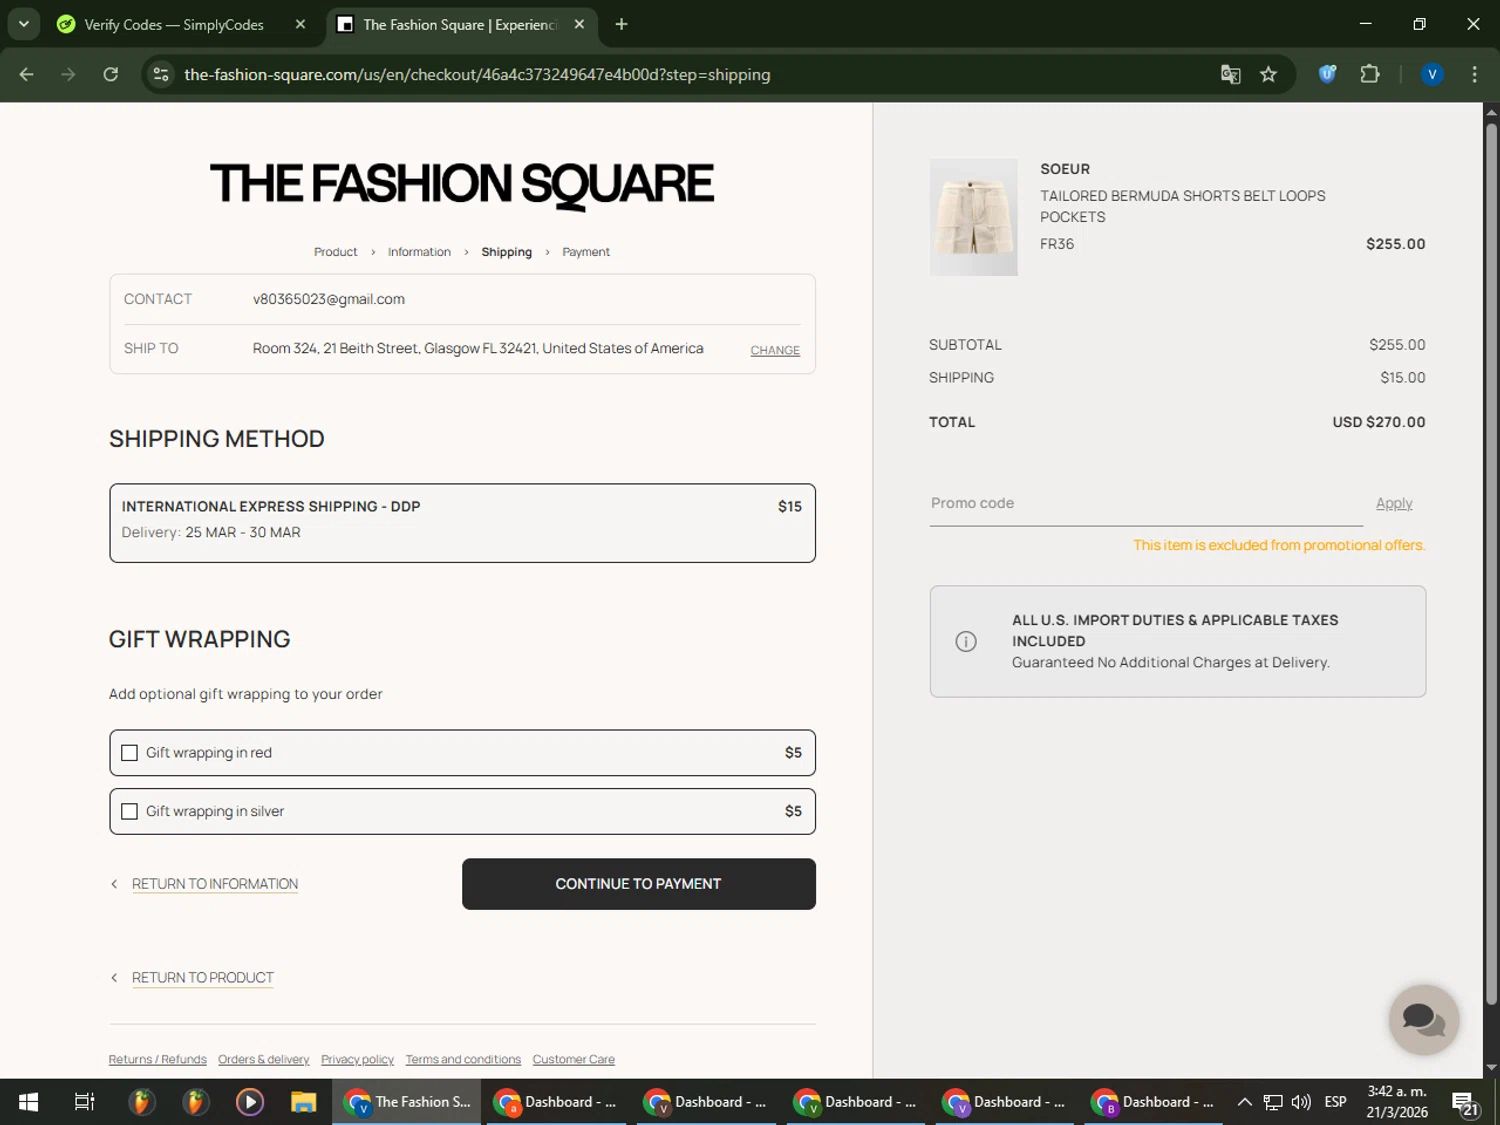The image size is (1500, 1125).
Task: Click the USD $270.00 total amount
Action: [1378, 422]
